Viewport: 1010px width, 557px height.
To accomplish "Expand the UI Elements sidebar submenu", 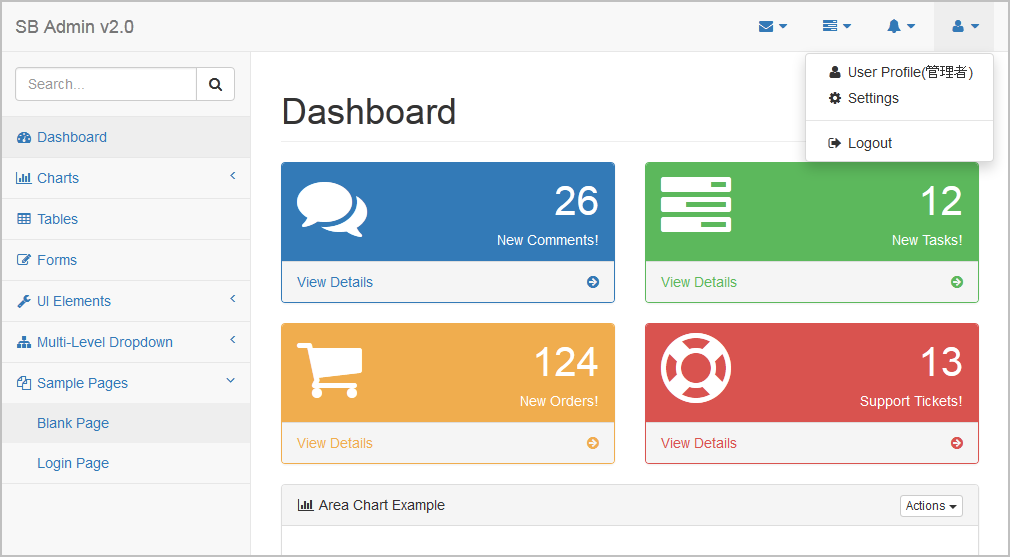I will point(126,301).
